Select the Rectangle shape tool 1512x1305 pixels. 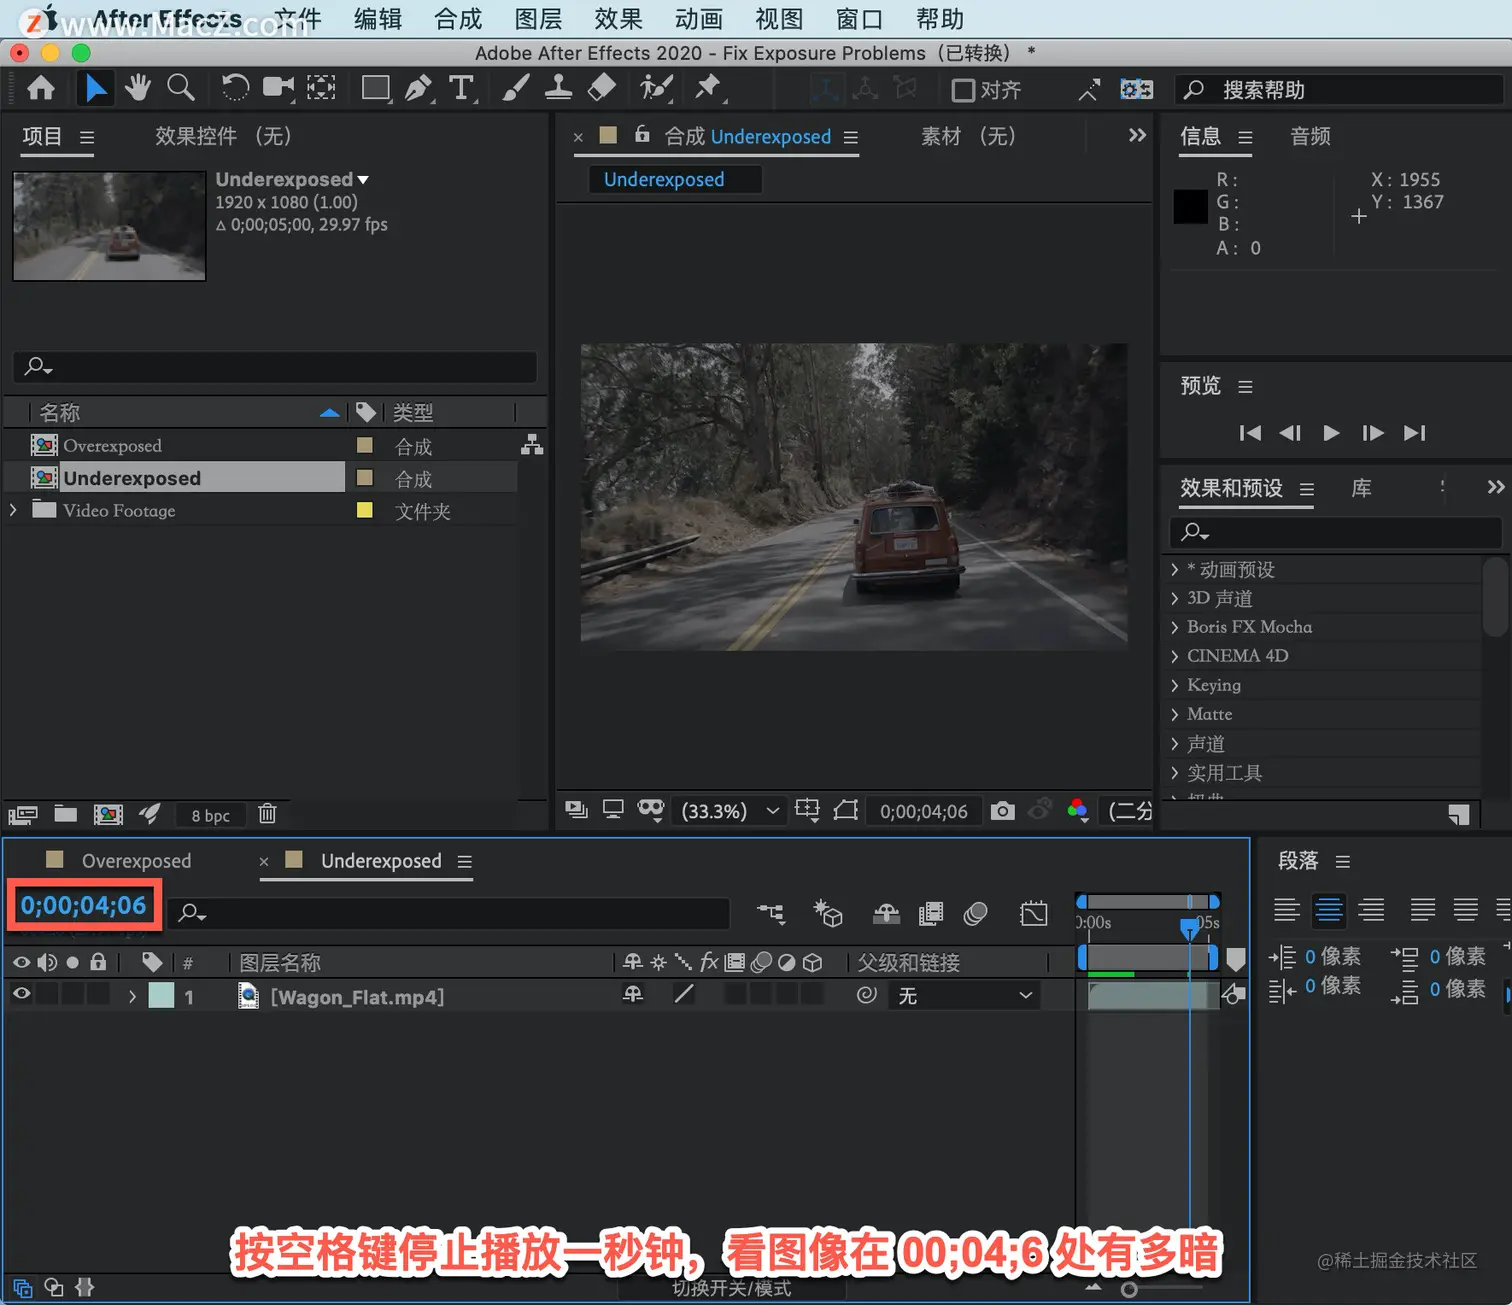coord(376,89)
